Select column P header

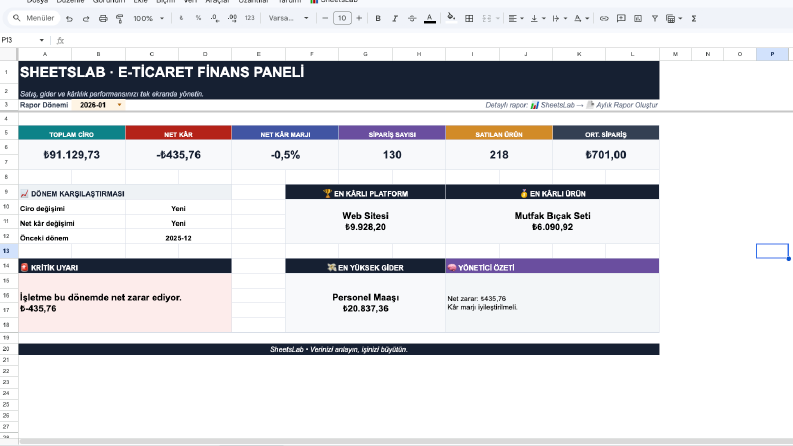[x=772, y=54]
